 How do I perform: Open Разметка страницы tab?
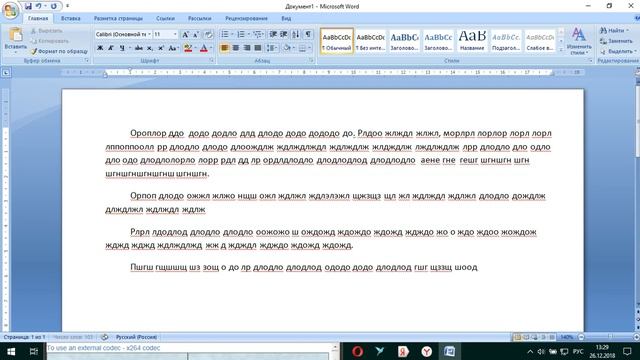click(118, 18)
